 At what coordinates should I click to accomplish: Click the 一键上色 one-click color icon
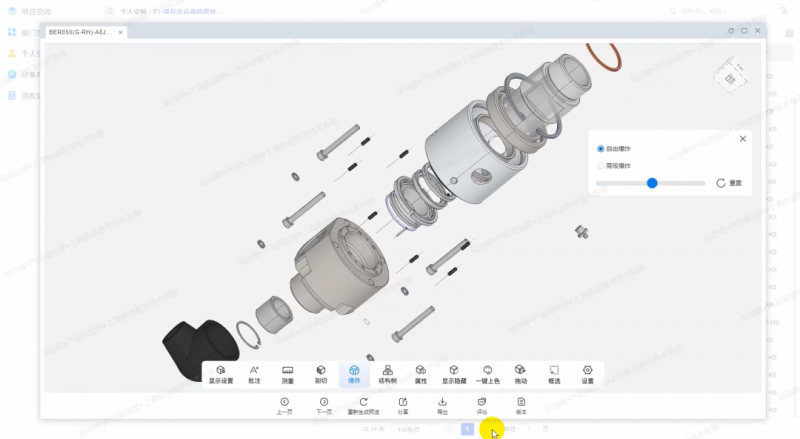[x=488, y=373]
